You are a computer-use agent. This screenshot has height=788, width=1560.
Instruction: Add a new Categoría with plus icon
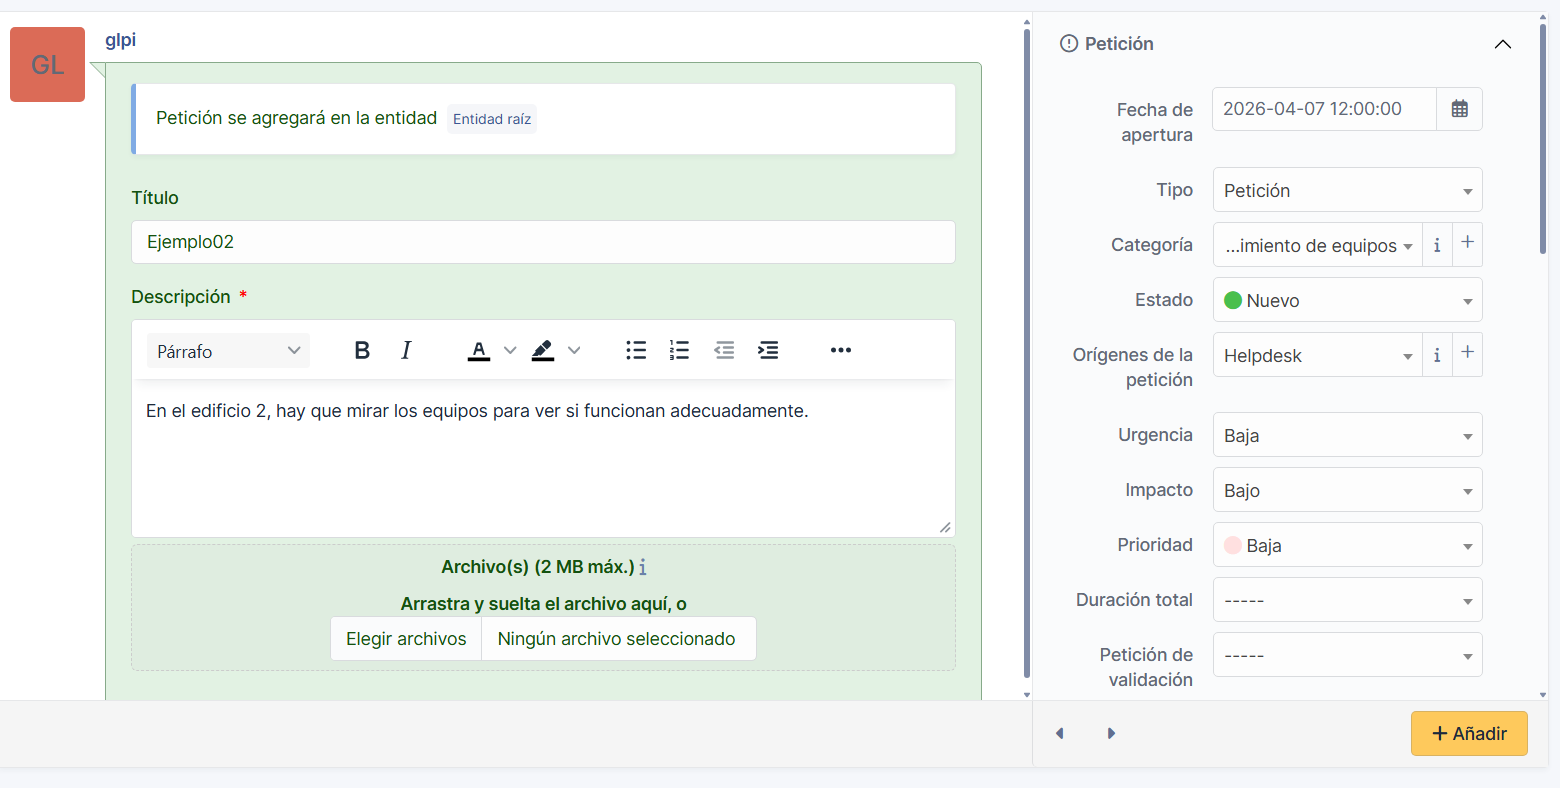1467,244
